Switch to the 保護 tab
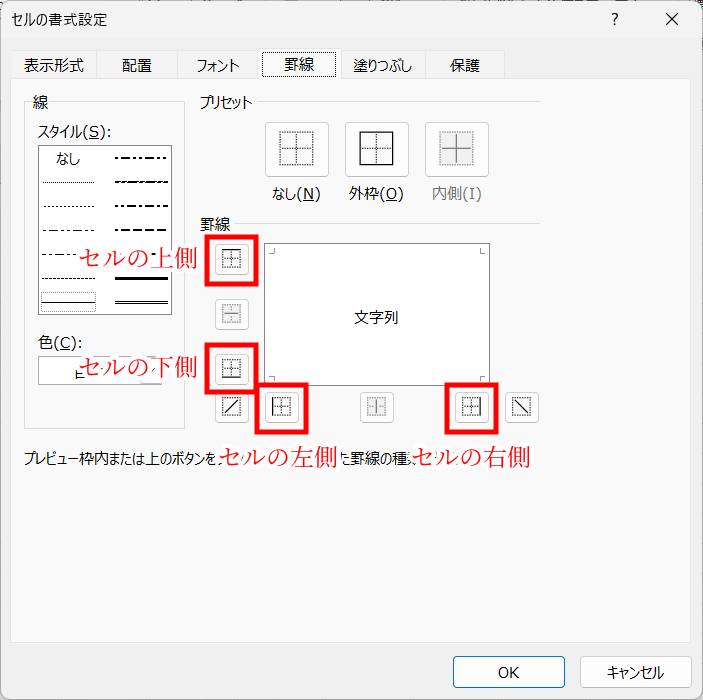The image size is (703, 700). 464,65
